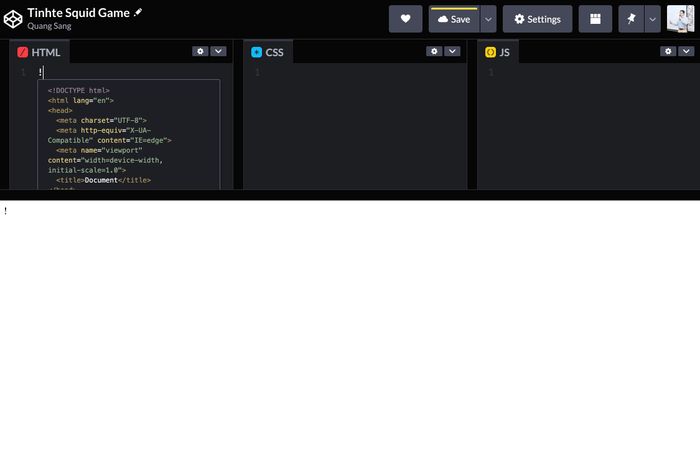Visit the Quang Sang author link
Viewport: 700px width, 454px height.
(49, 27)
